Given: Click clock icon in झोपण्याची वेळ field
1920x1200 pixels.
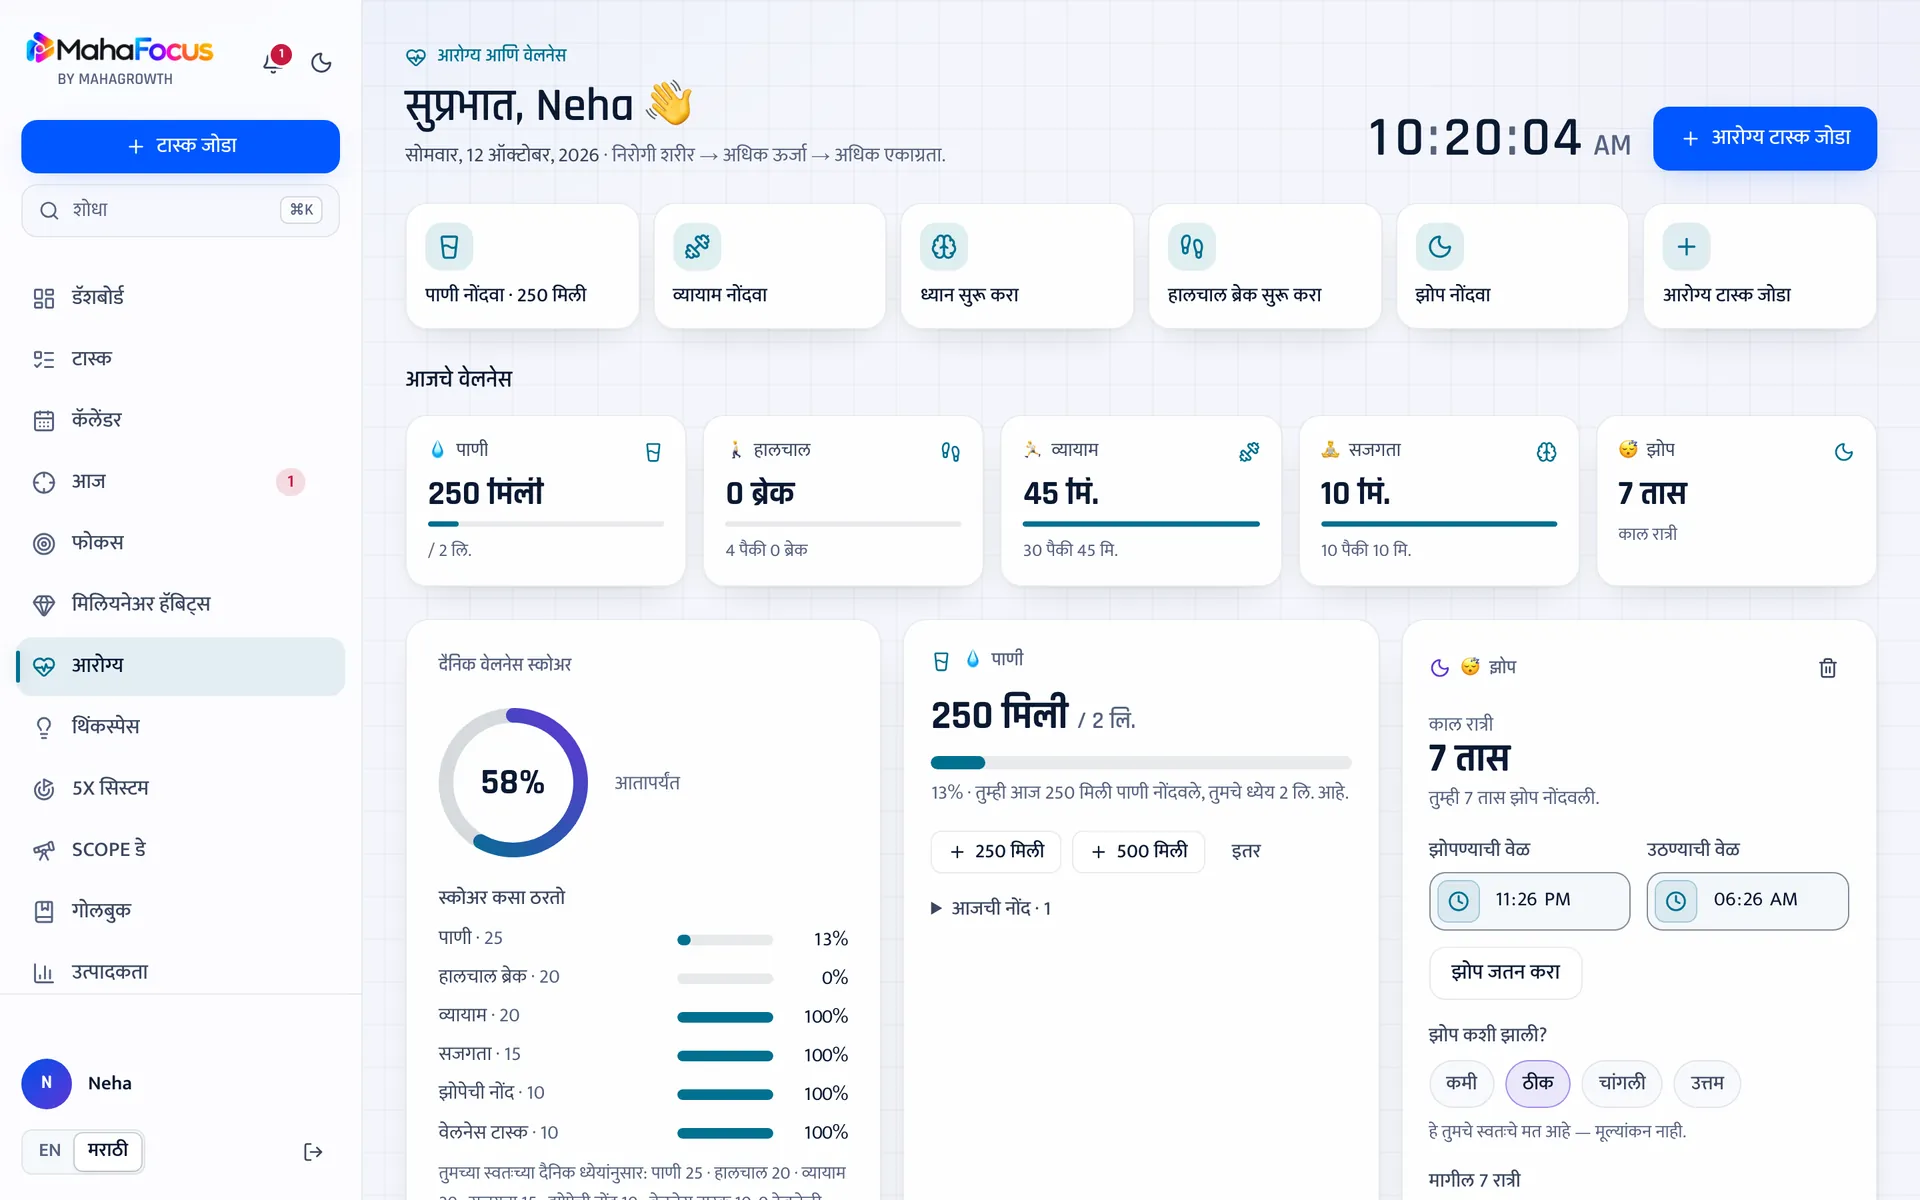Looking at the screenshot, I should coord(1459,901).
